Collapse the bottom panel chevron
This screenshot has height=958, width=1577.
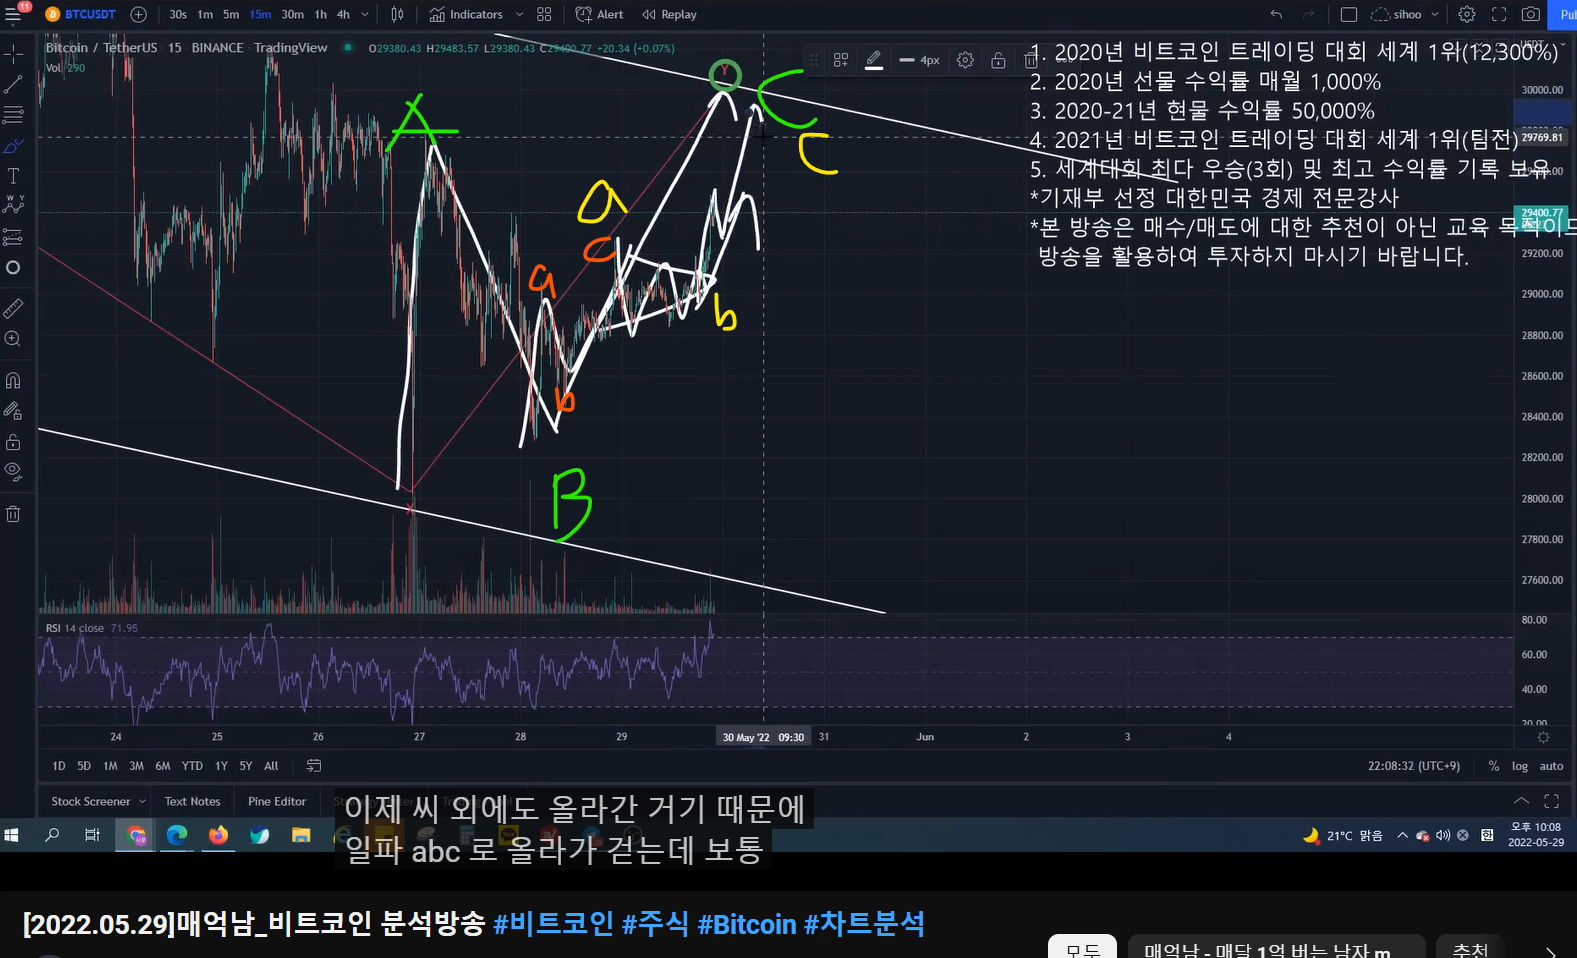tap(1521, 801)
